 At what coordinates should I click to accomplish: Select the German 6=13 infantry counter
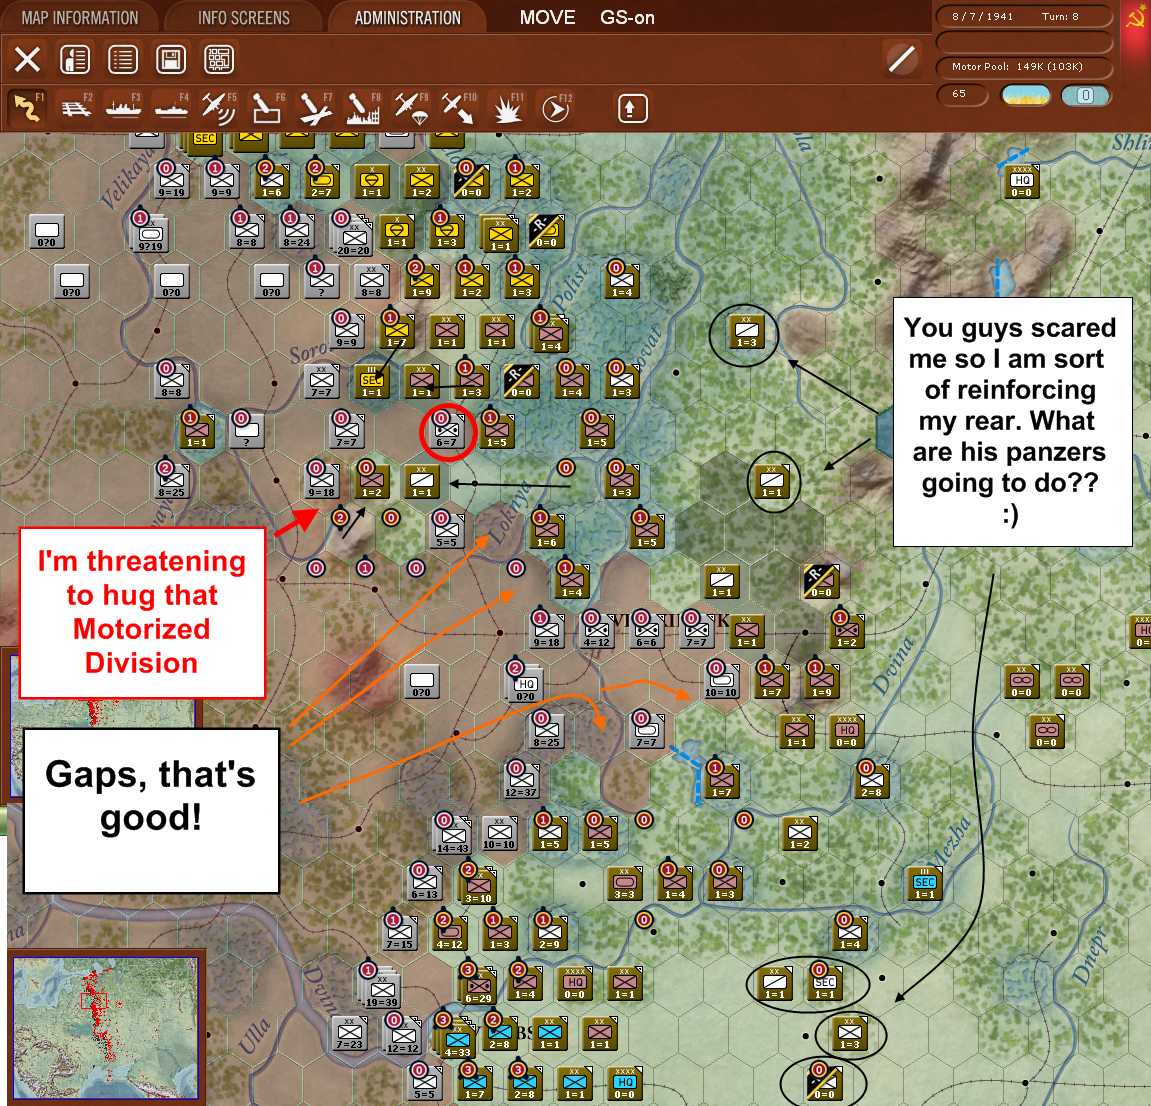coord(424,884)
